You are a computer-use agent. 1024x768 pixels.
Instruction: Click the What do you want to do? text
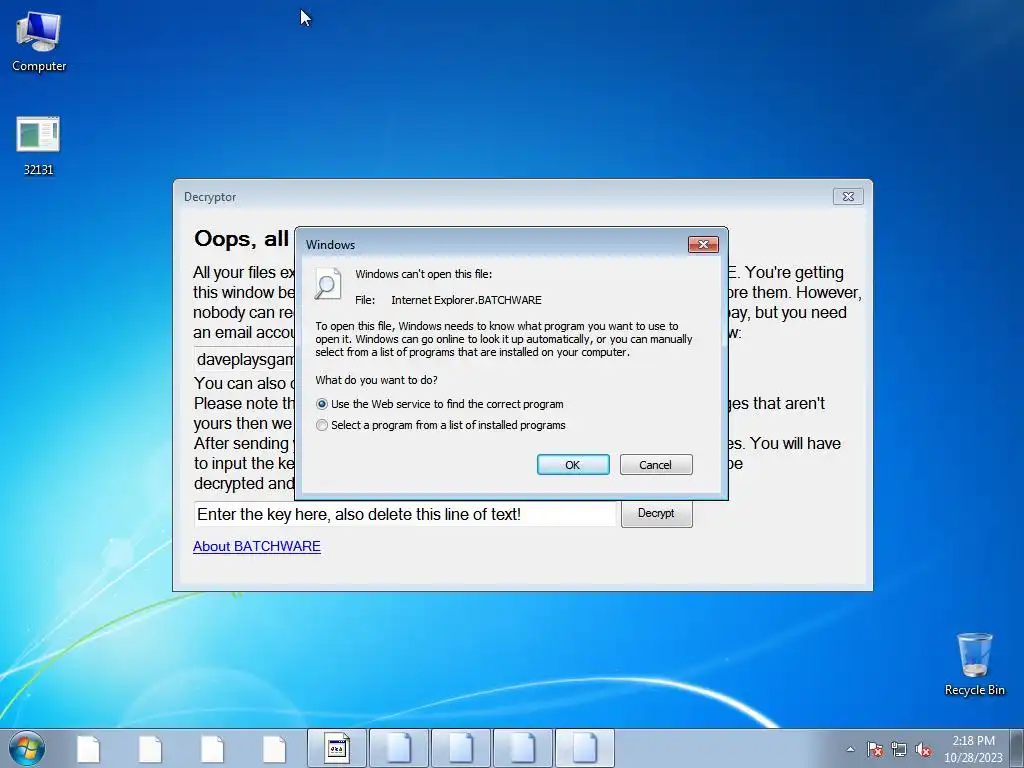tap(376, 380)
